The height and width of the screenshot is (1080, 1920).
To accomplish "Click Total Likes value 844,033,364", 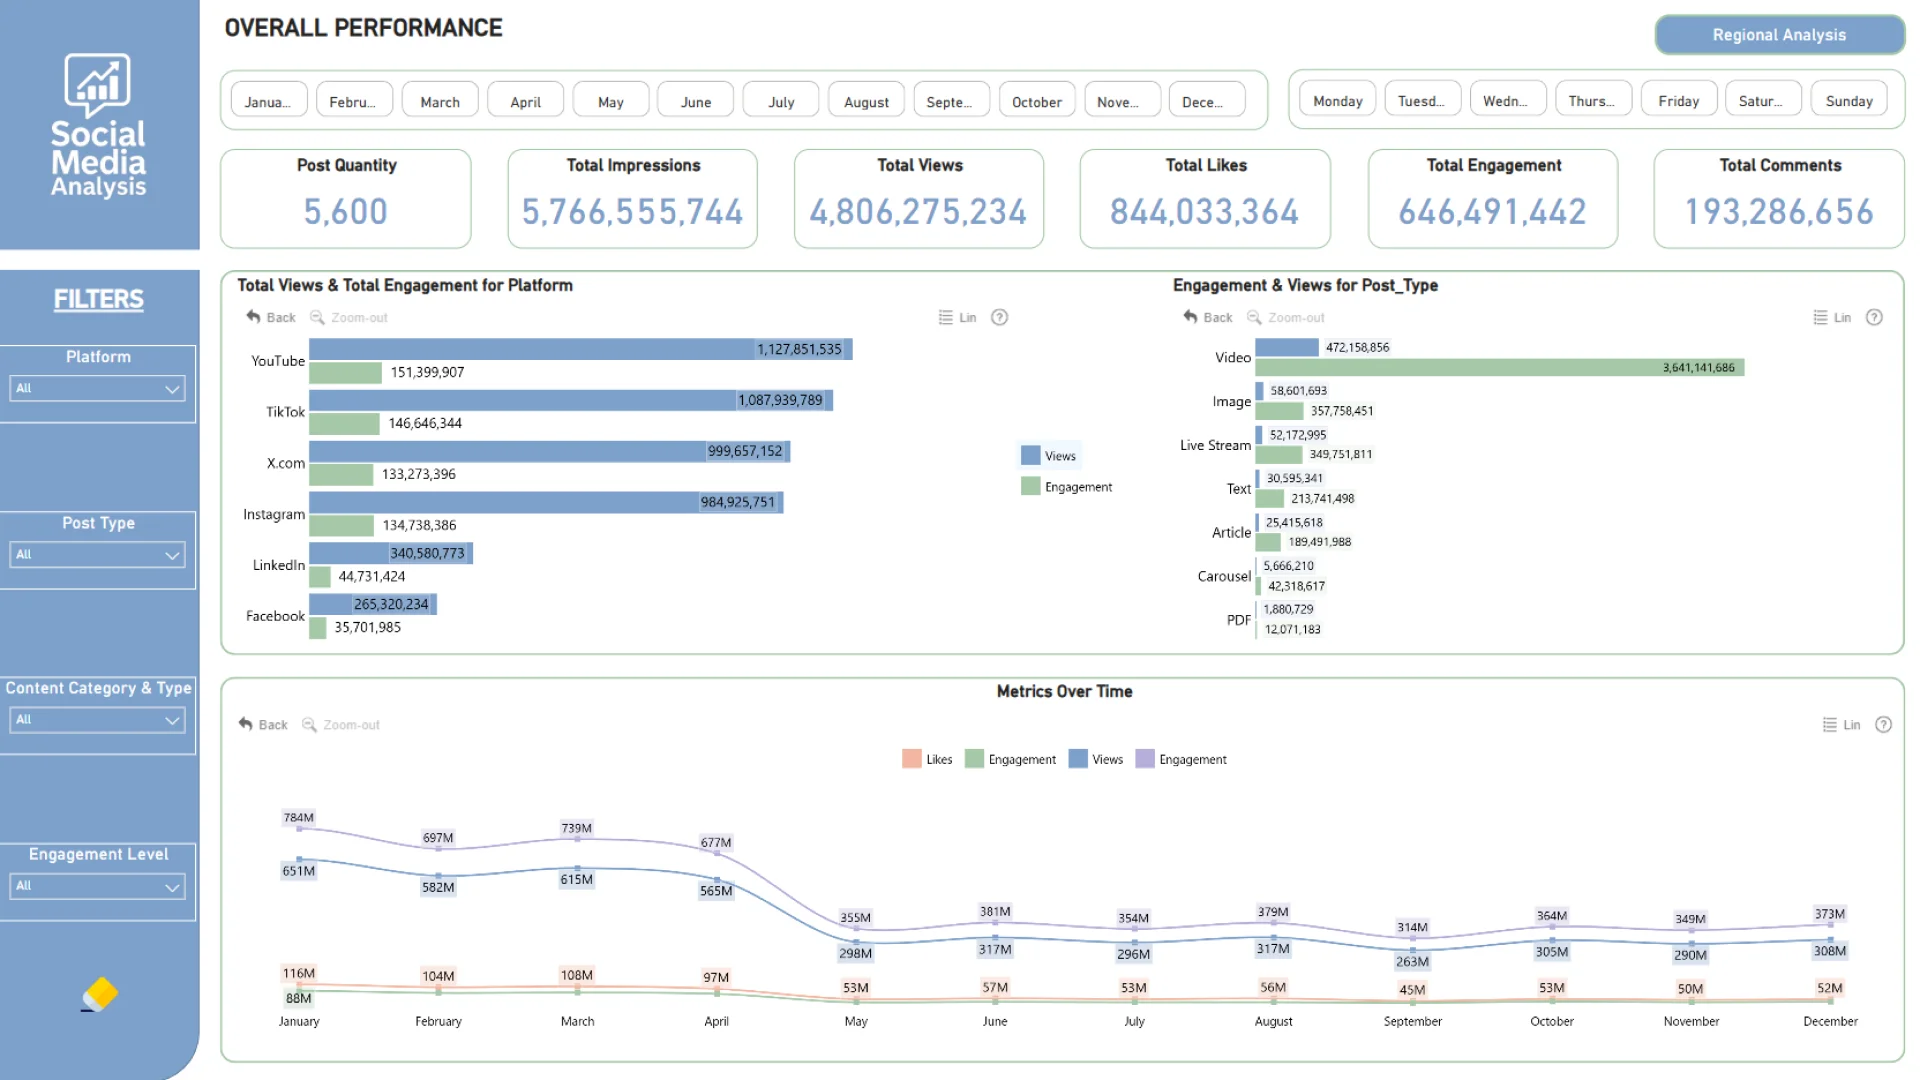I will point(1204,212).
